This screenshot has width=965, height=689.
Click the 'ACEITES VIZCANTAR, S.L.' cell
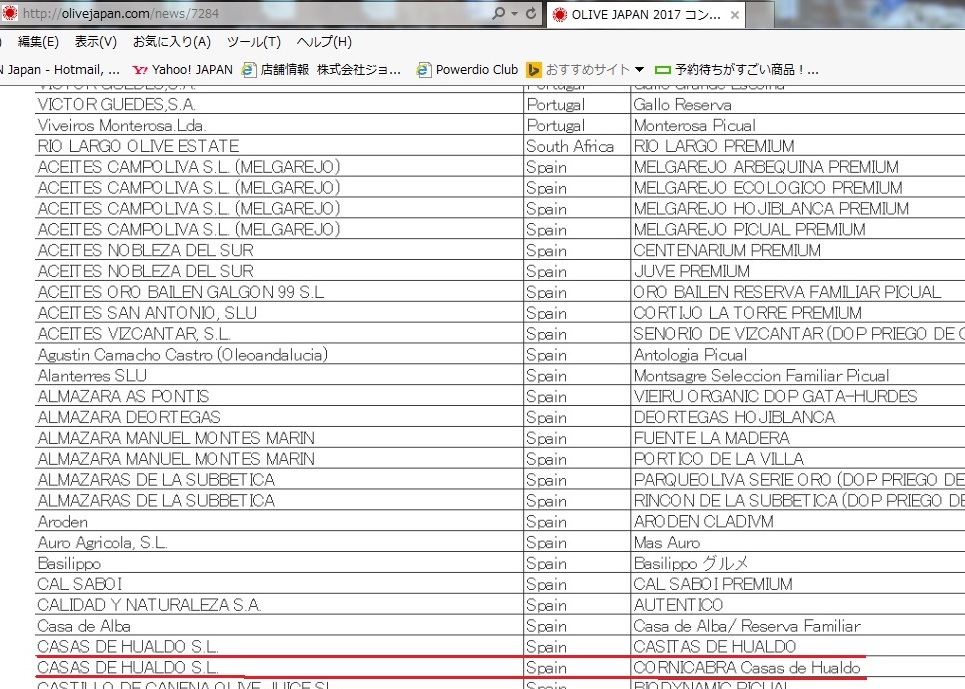point(279,334)
